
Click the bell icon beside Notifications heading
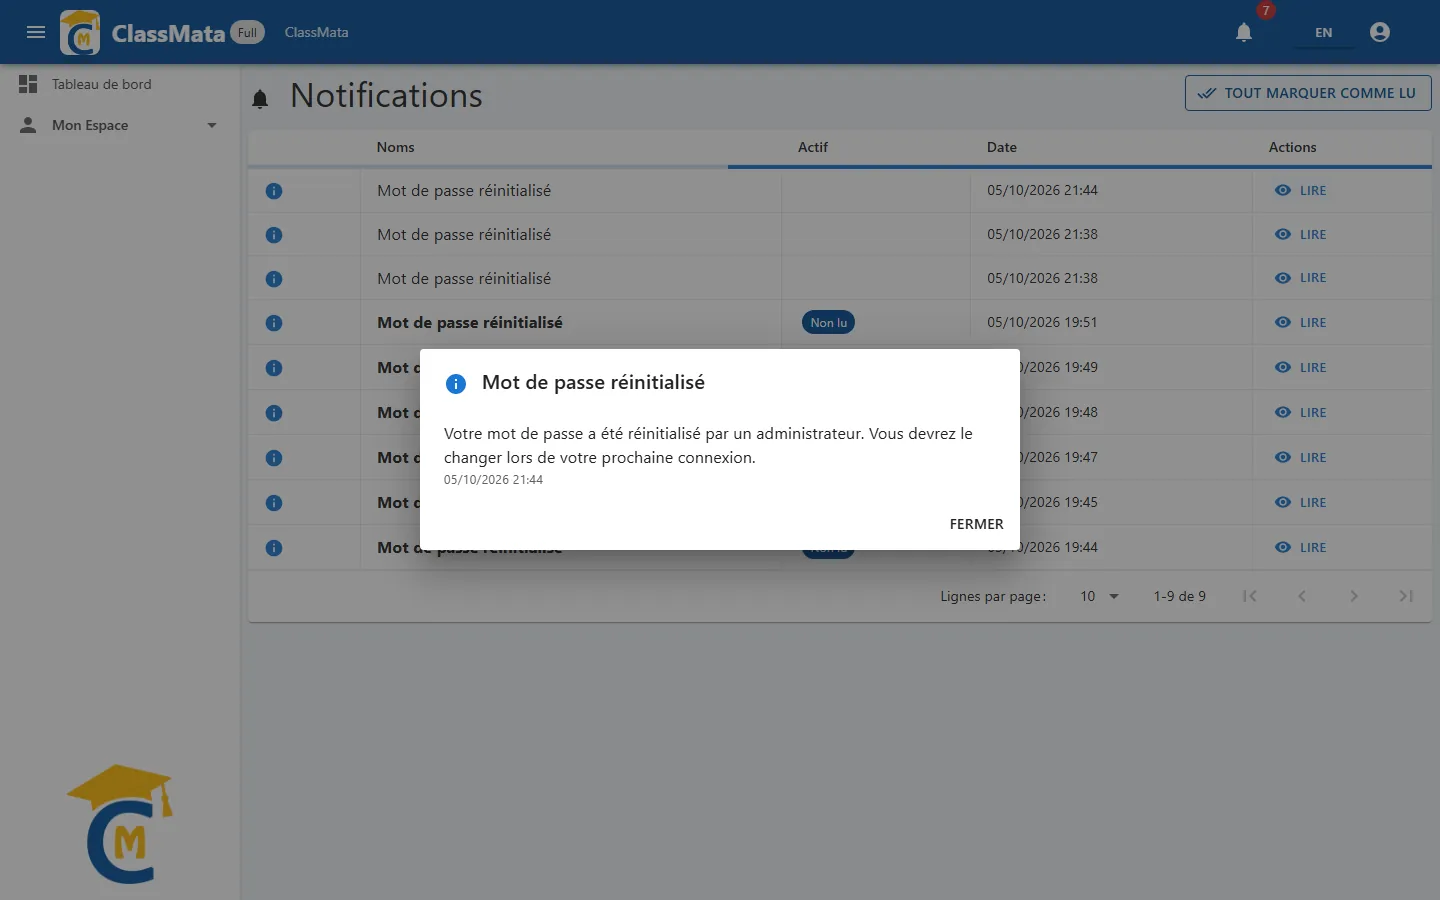[x=260, y=98]
